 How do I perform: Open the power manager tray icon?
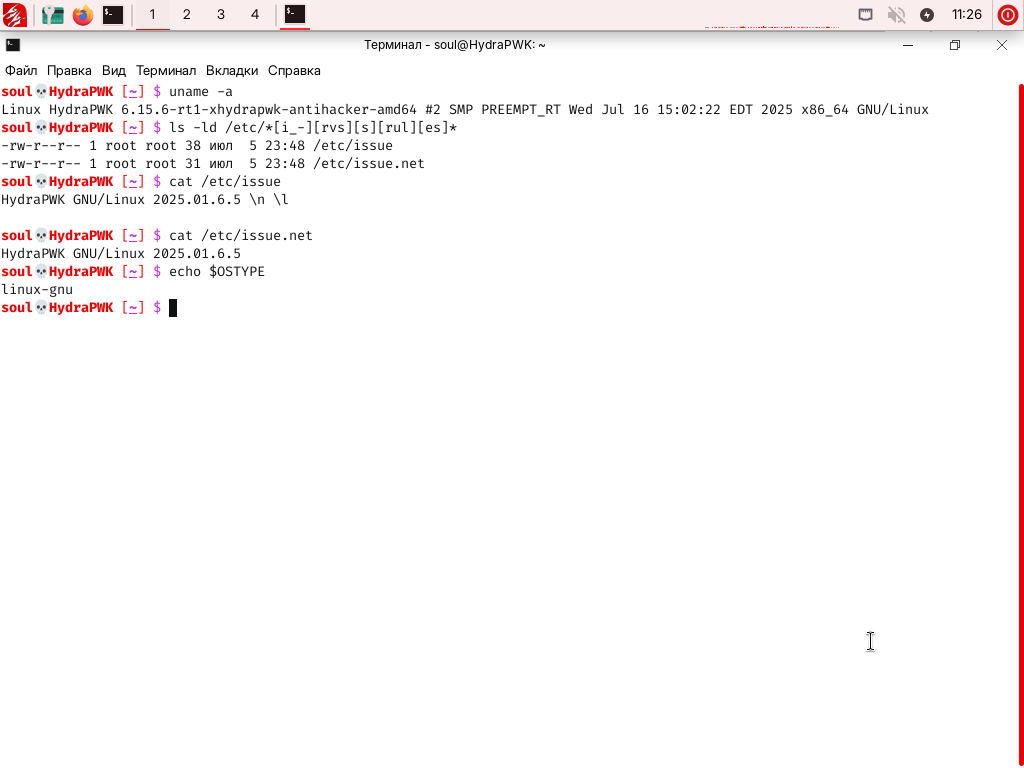pyautogui.click(x=927, y=14)
